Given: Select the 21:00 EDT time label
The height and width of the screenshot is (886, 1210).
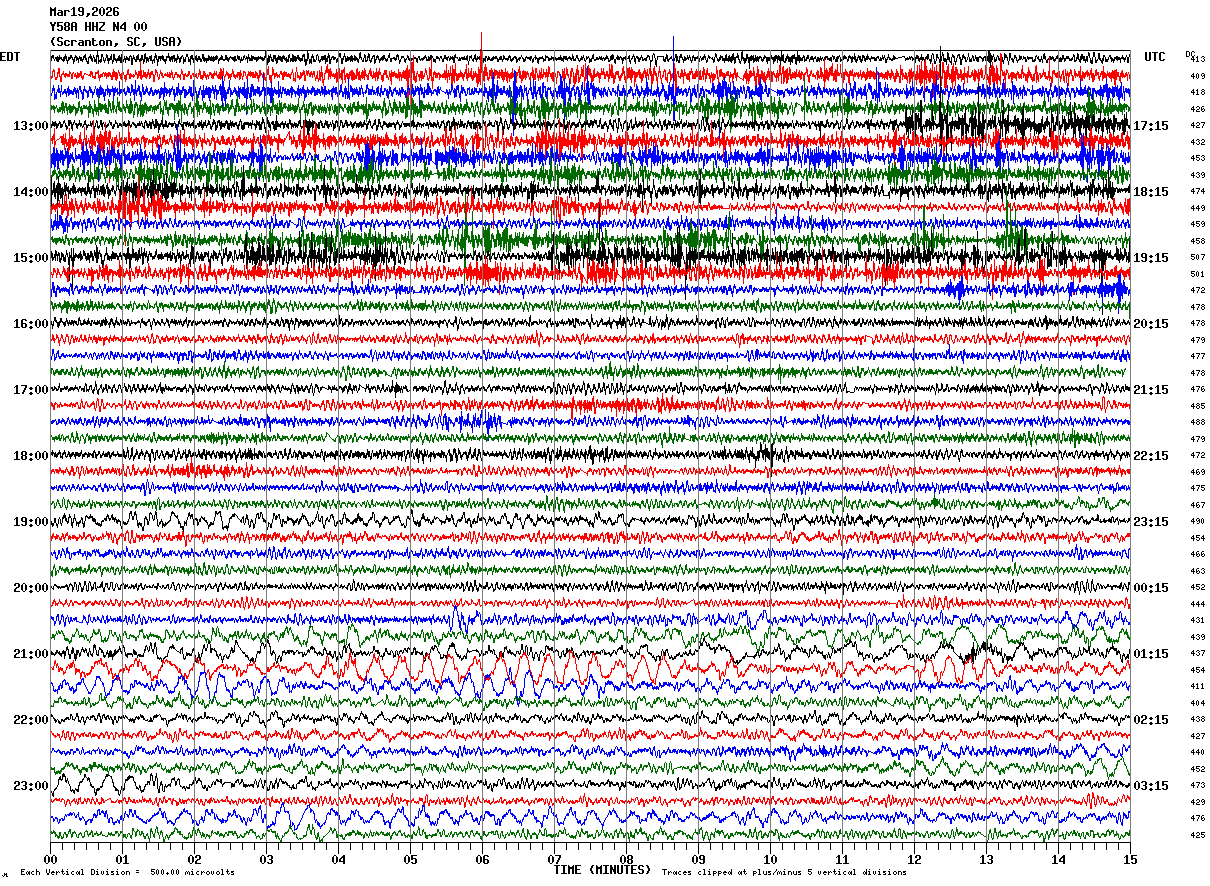Looking at the screenshot, I should click(x=31, y=654).
